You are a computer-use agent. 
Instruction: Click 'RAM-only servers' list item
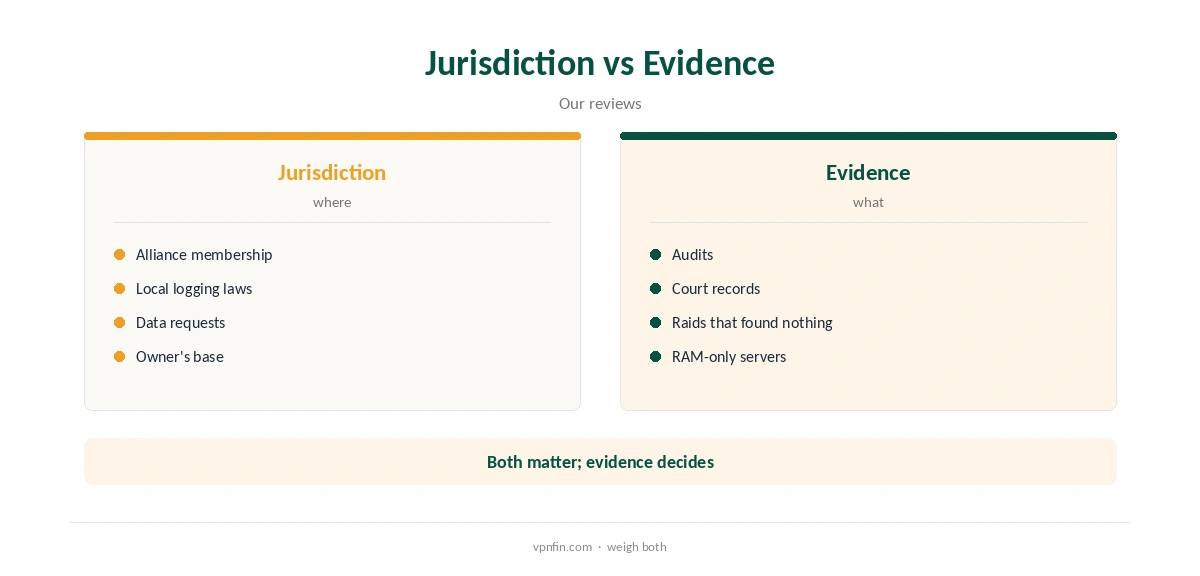point(729,357)
